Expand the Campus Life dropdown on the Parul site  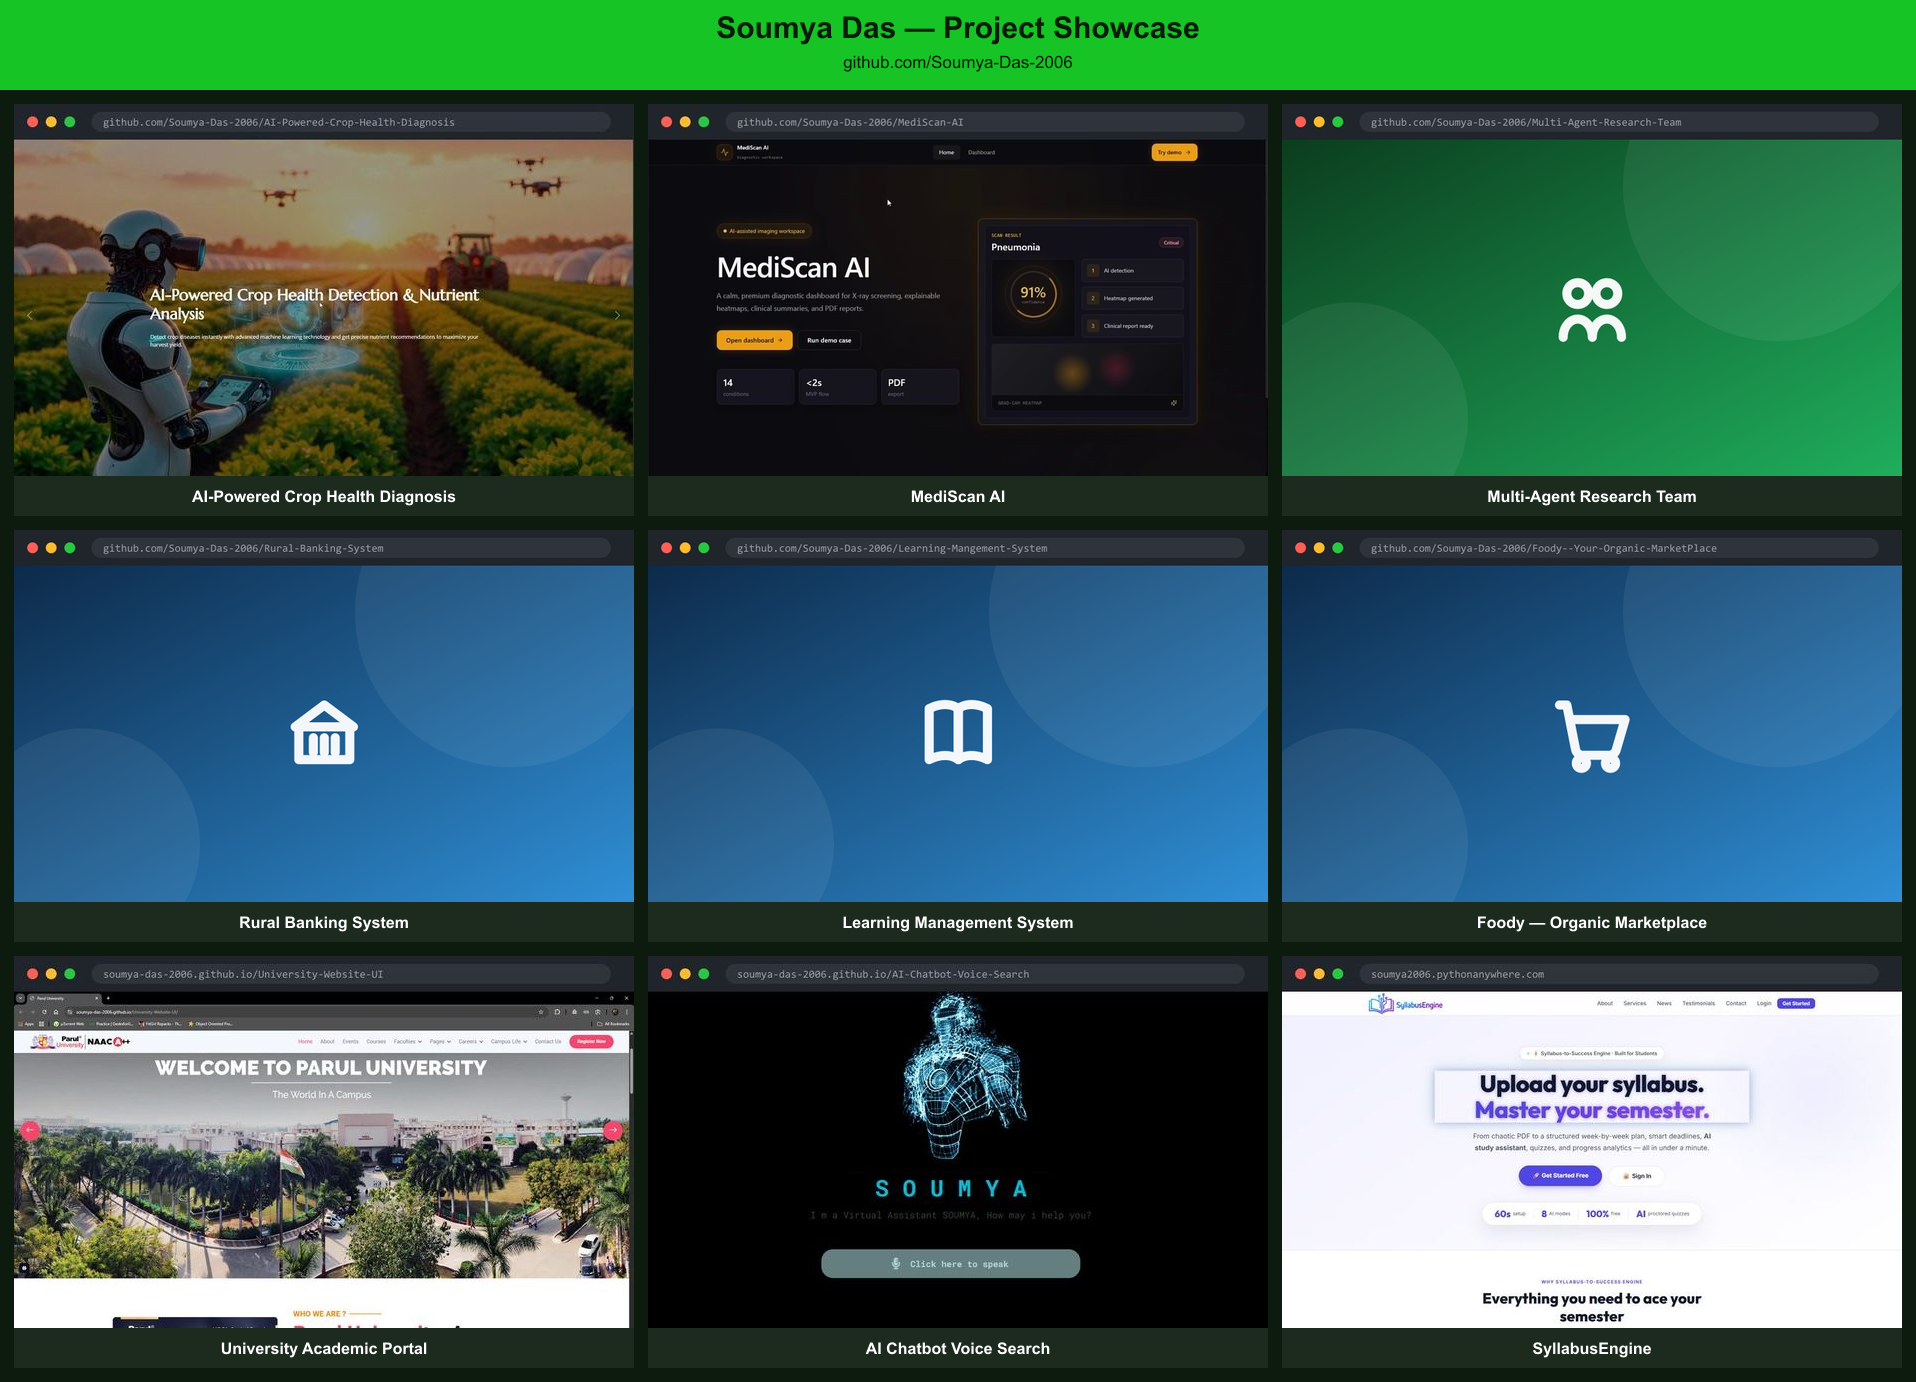509,1041
